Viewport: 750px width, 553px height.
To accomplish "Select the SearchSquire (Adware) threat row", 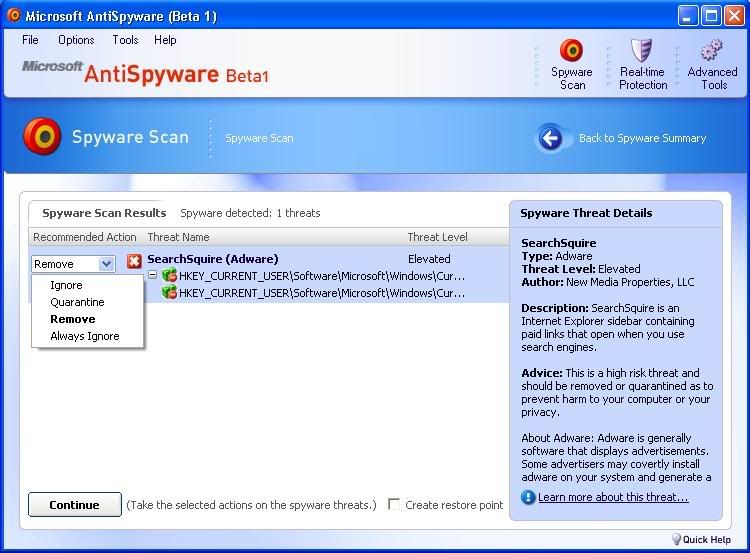I will [213, 259].
